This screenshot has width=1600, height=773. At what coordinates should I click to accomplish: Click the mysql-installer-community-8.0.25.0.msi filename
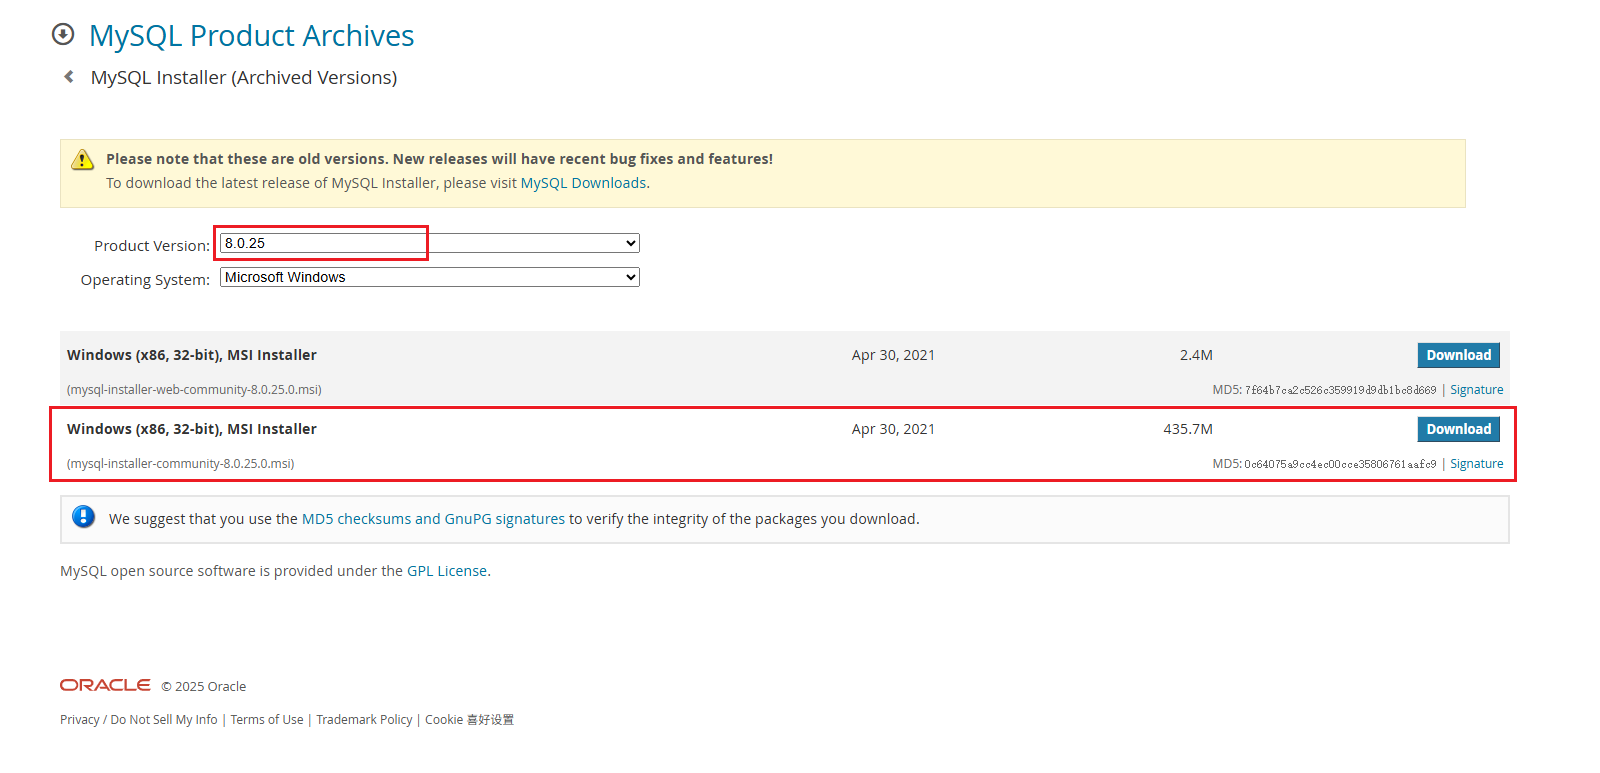tap(181, 464)
